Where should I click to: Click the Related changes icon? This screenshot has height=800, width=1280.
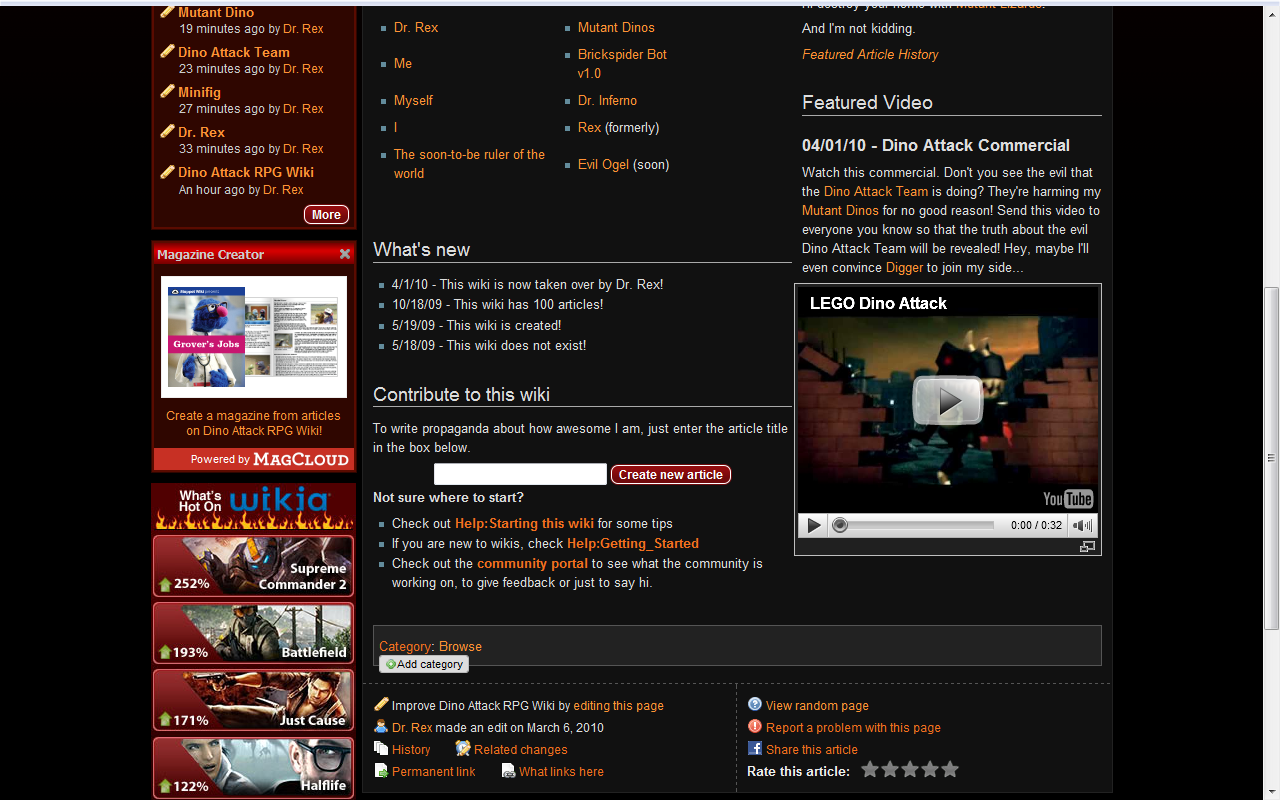pyautogui.click(x=463, y=748)
